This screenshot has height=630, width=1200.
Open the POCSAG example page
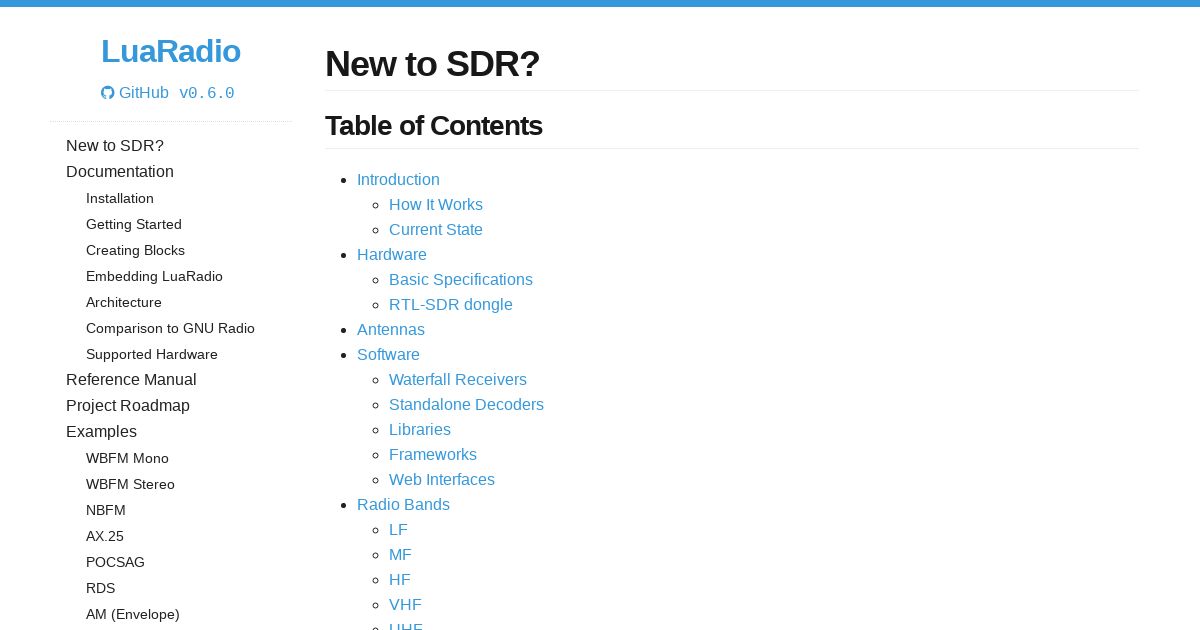click(115, 563)
